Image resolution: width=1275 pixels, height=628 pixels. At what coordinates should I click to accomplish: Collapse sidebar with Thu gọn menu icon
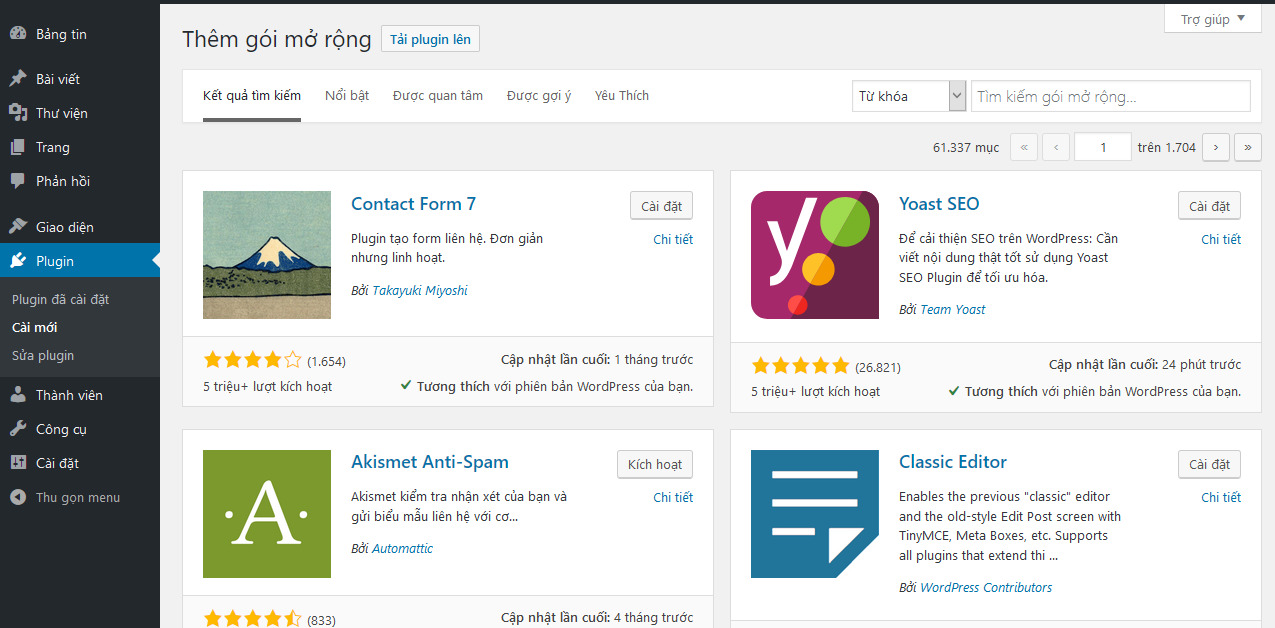pyautogui.click(x=18, y=497)
